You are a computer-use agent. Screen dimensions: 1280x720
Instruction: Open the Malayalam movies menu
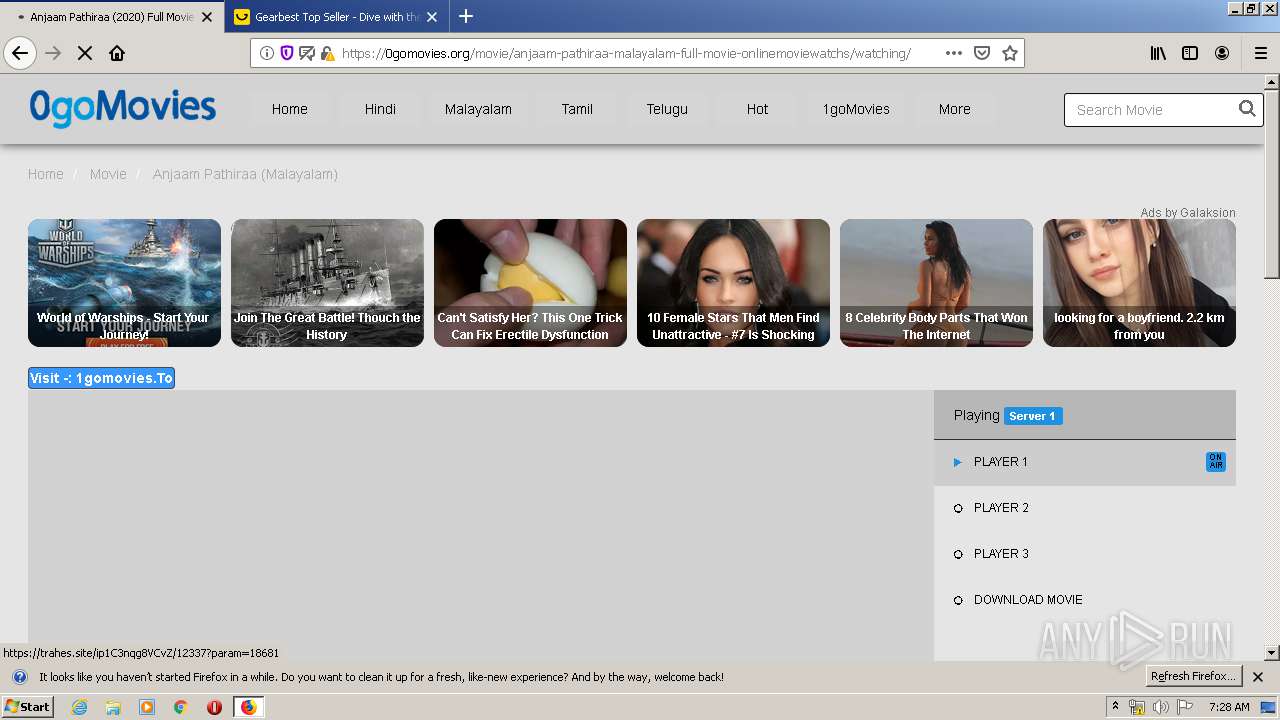pos(478,109)
